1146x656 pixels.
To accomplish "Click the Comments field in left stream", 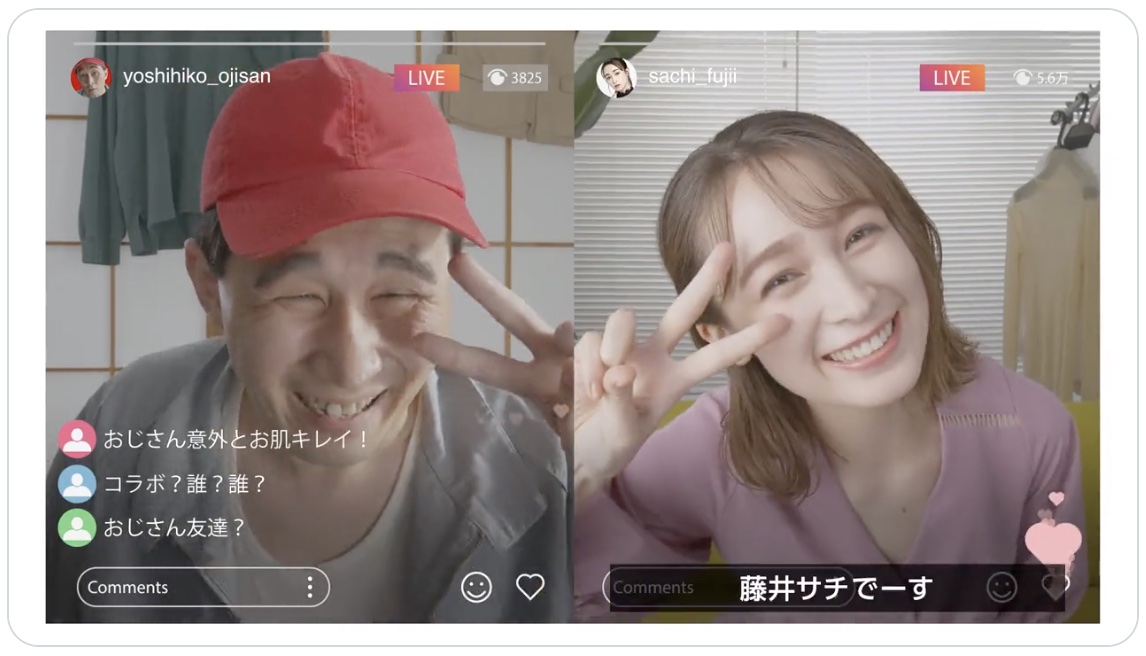I will (x=203, y=587).
